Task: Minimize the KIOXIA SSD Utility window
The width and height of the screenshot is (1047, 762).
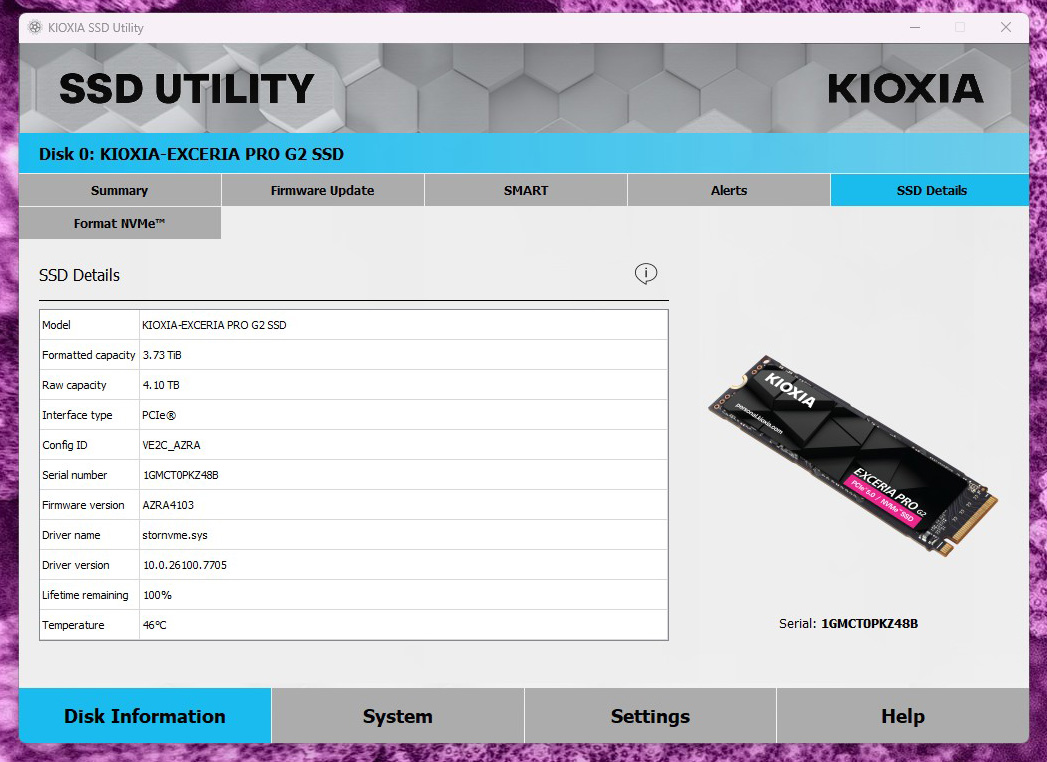Action: [915, 27]
